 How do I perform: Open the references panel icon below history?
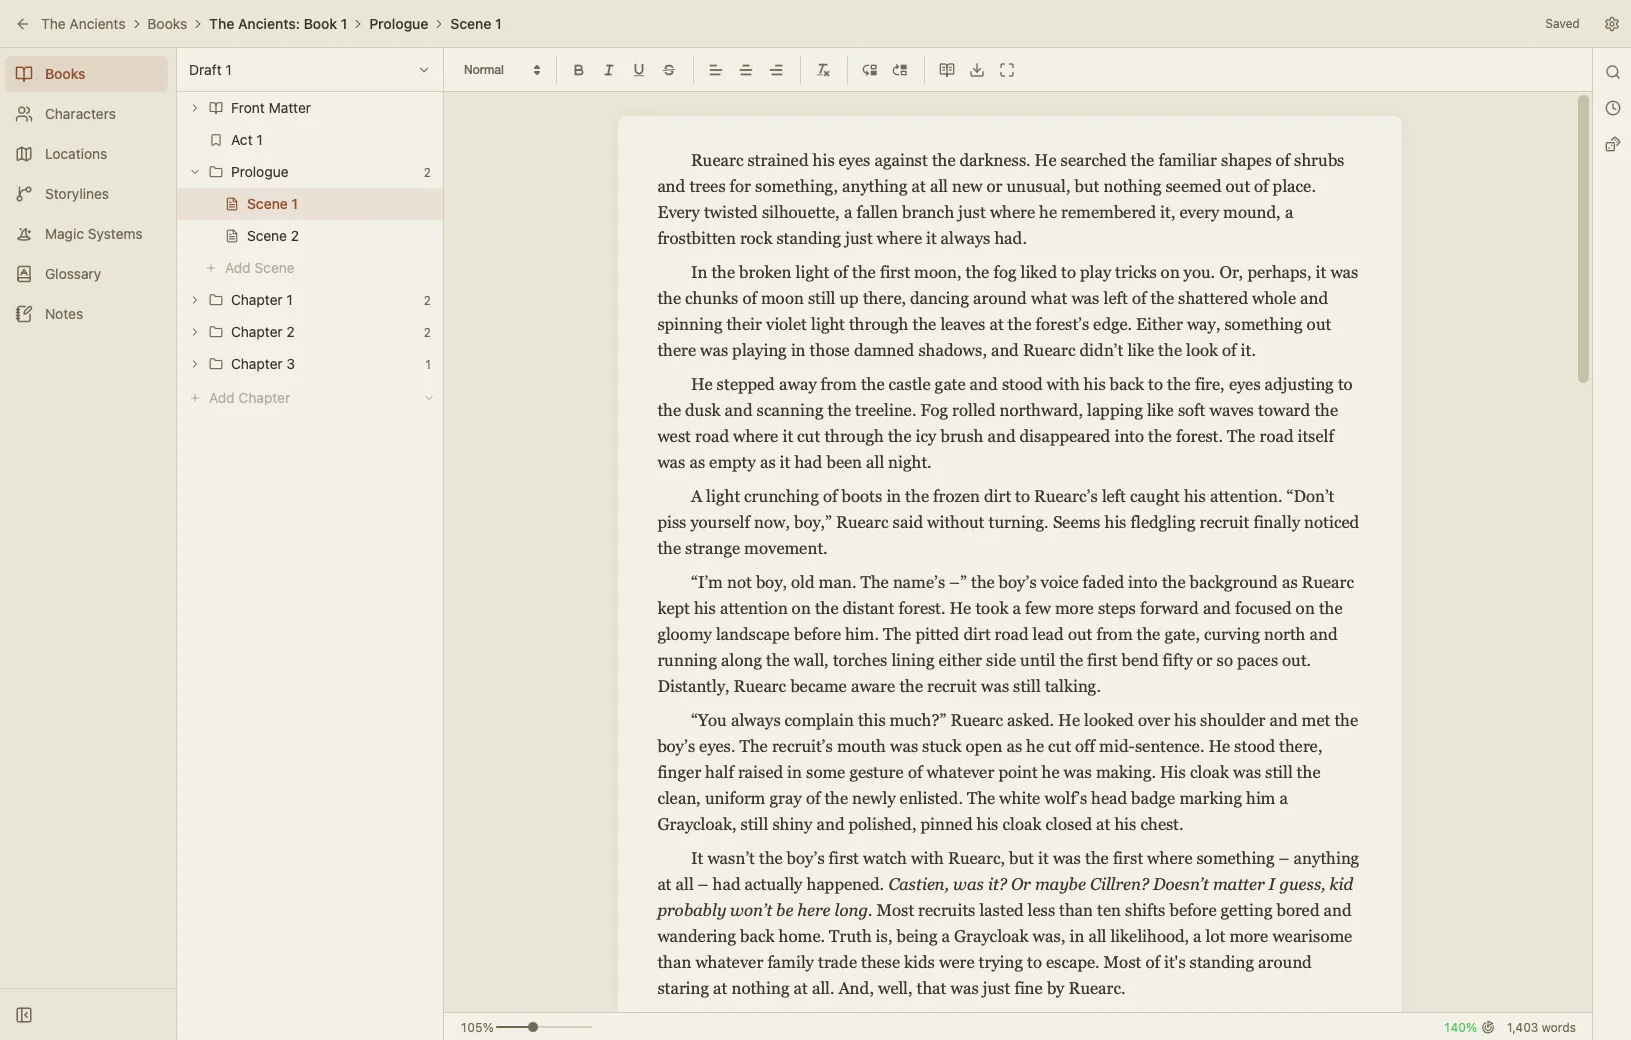click(x=1612, y=145)
